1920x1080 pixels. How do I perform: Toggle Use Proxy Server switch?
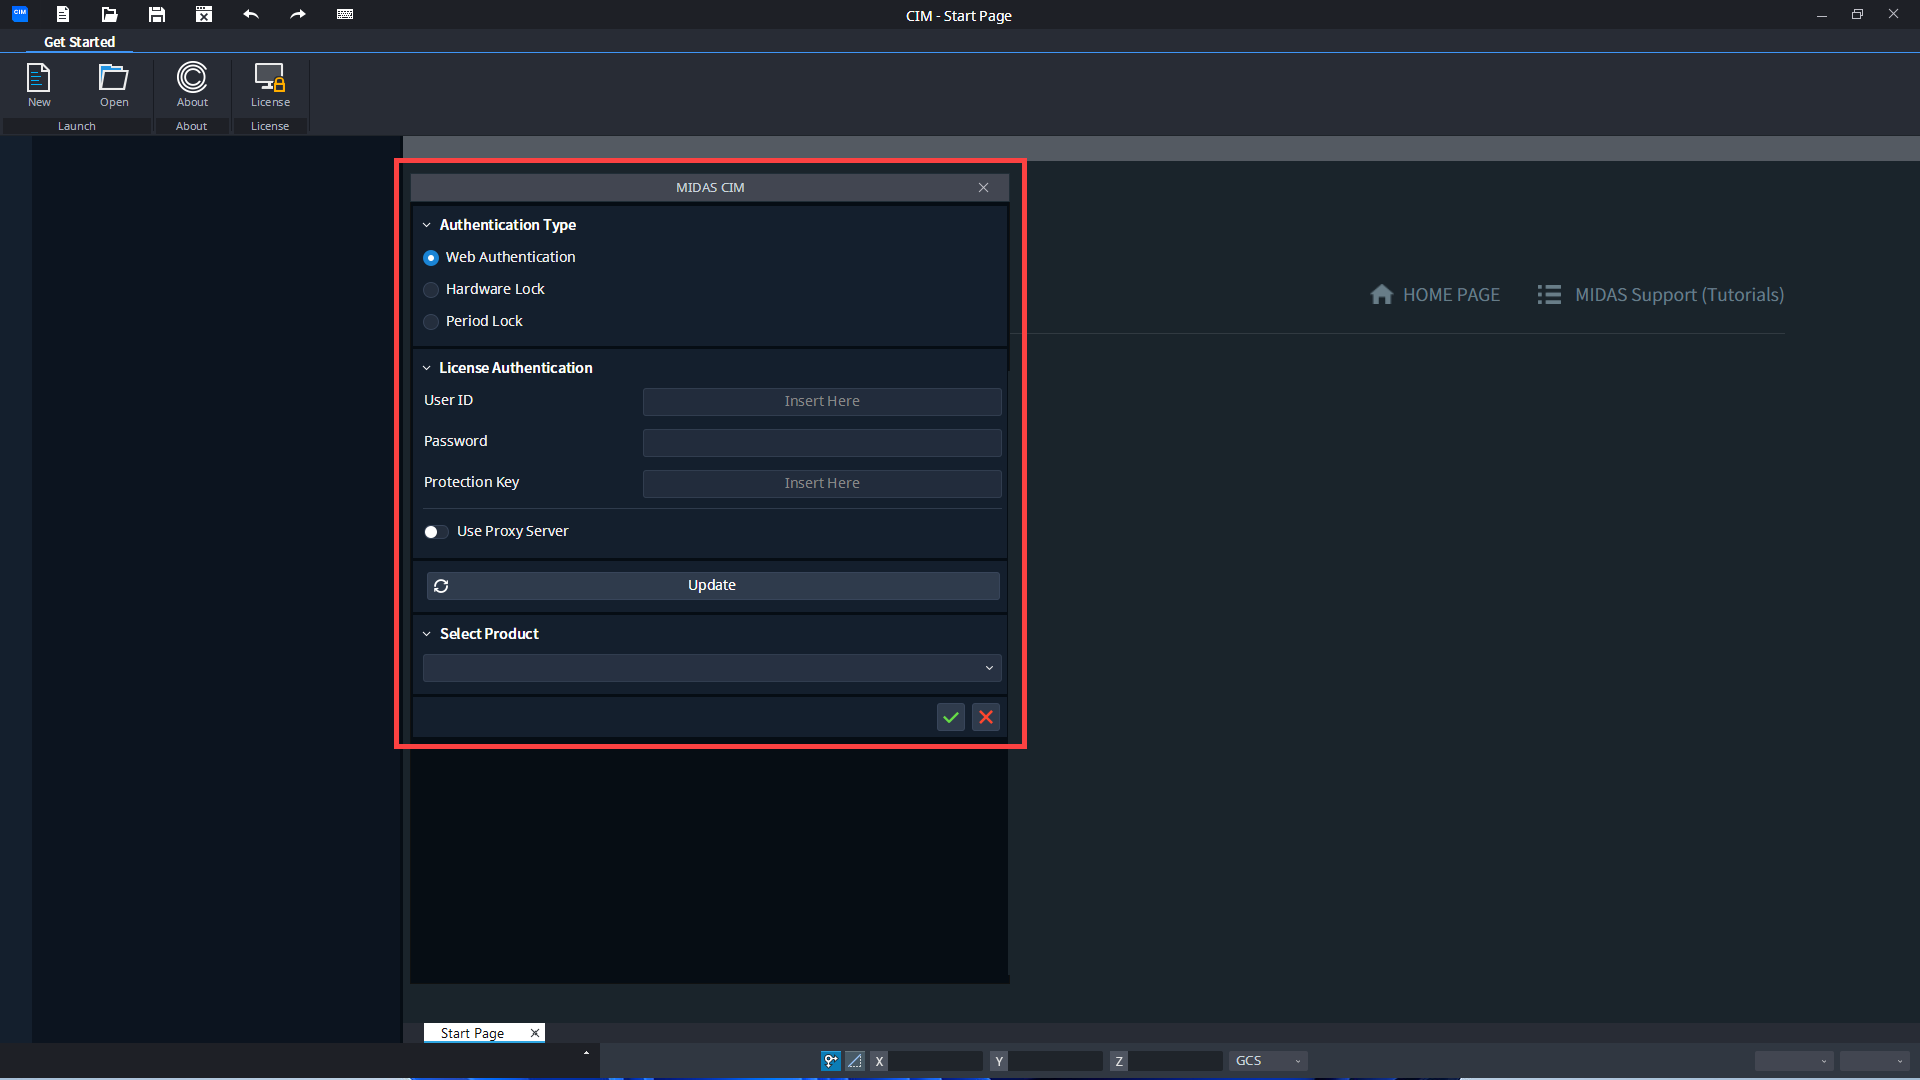(436, 532)
